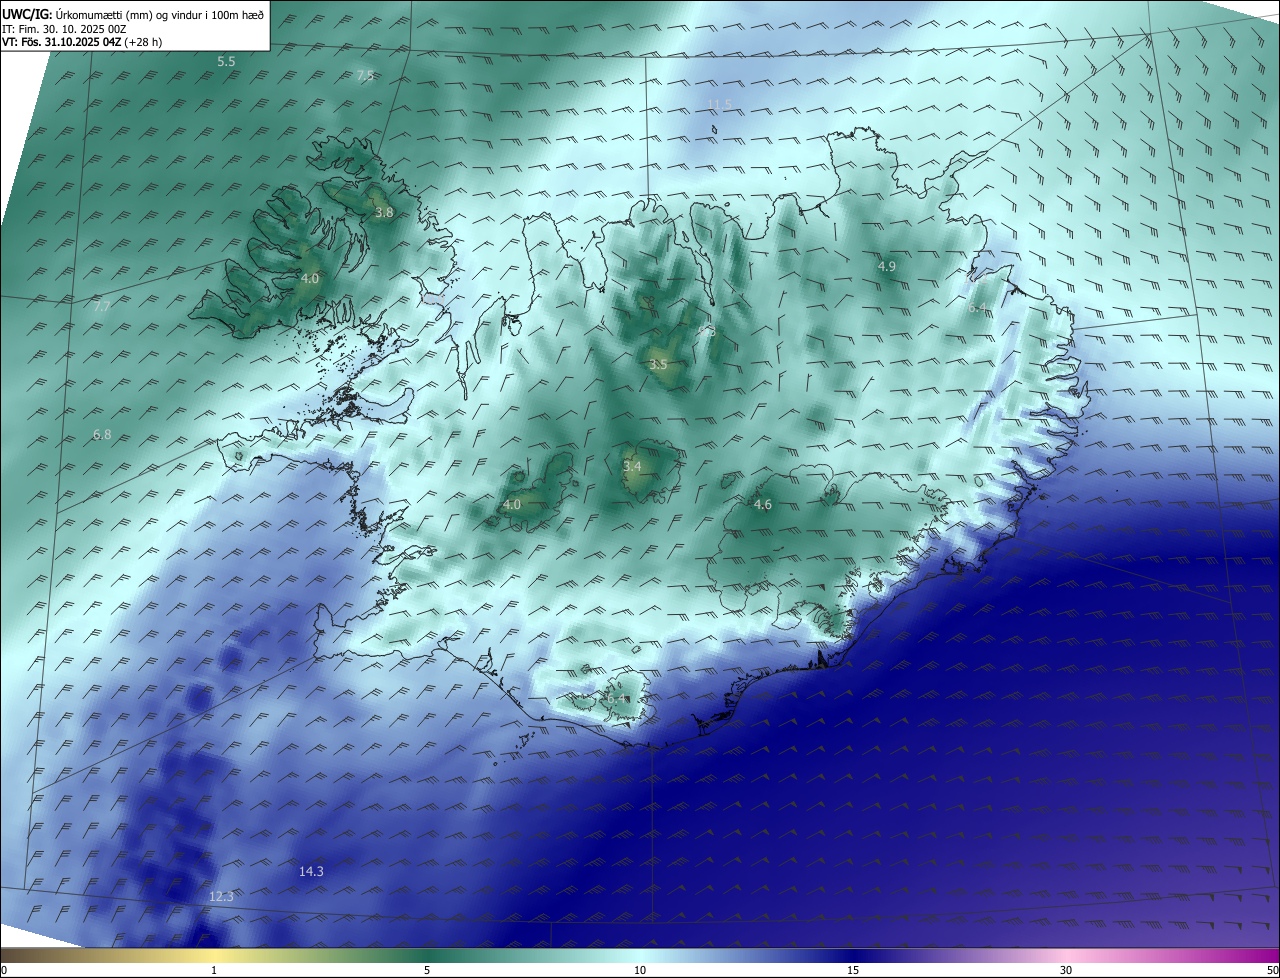Click the 12.3 value label over the southwestern sea
This screenshot has width=1280, height=978.
click(x=221, y=897)
